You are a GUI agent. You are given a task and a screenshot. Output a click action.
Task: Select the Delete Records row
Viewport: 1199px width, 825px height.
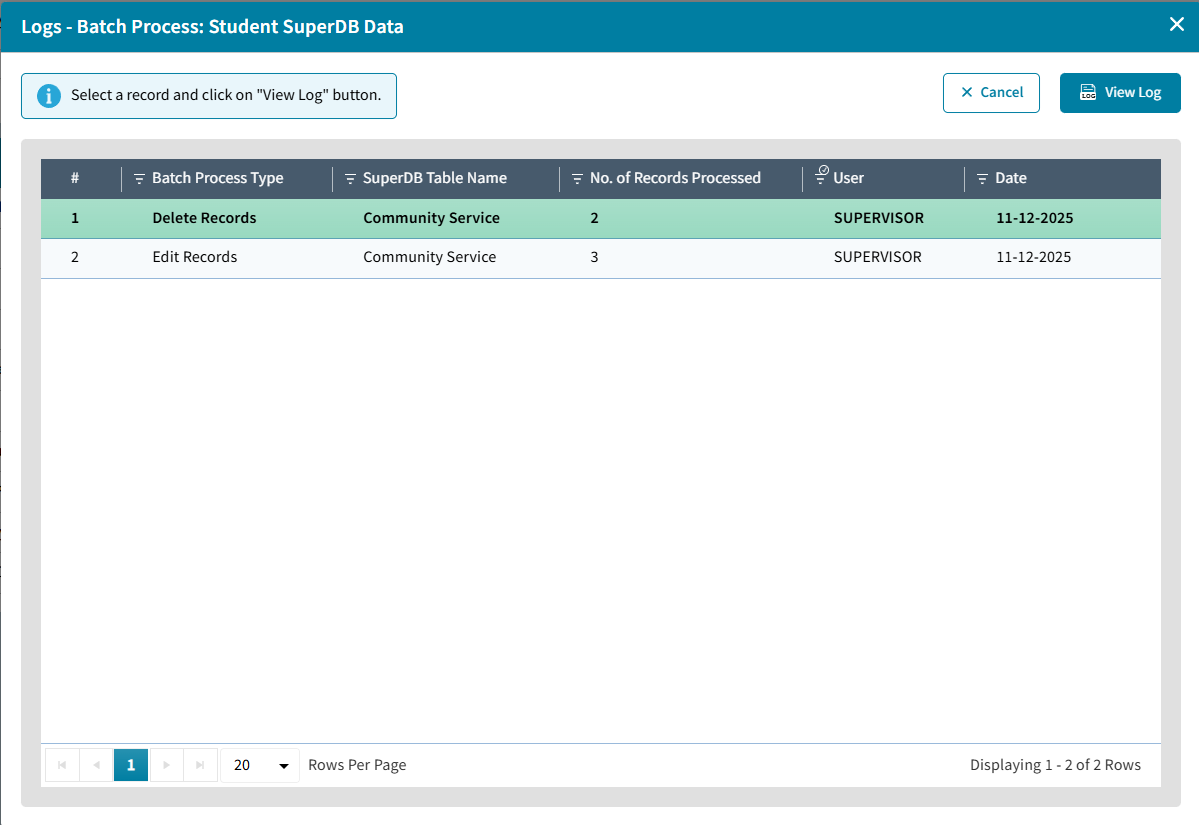tap(600, 219)
